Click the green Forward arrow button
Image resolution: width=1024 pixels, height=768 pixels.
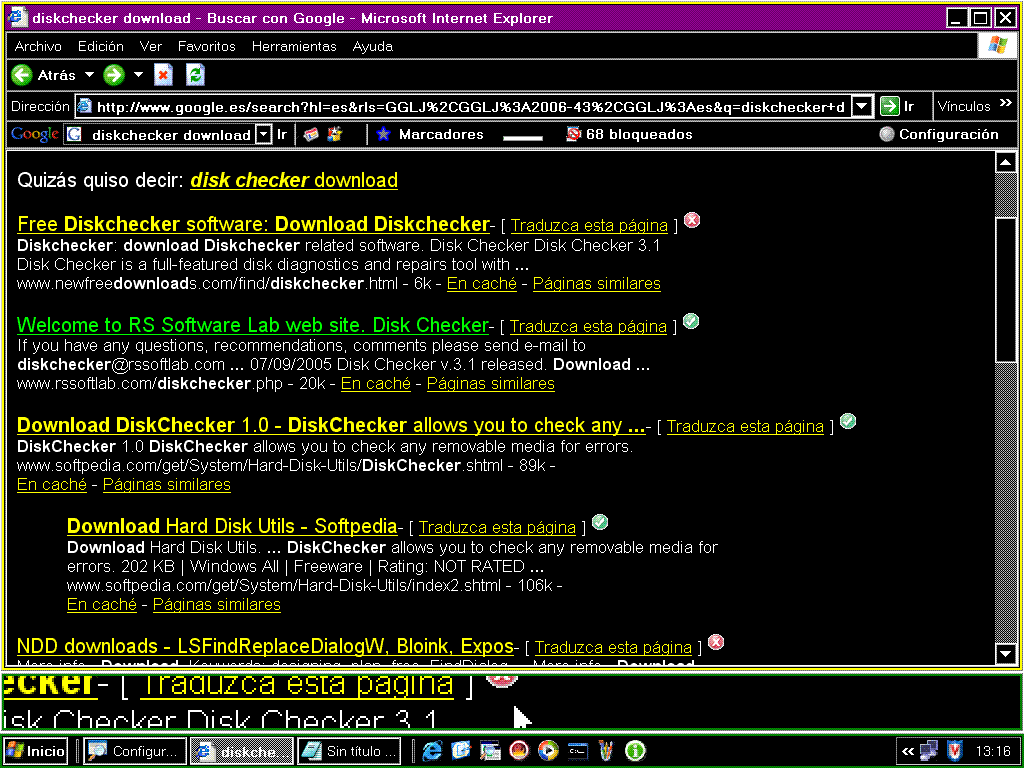tap(114, 75)
